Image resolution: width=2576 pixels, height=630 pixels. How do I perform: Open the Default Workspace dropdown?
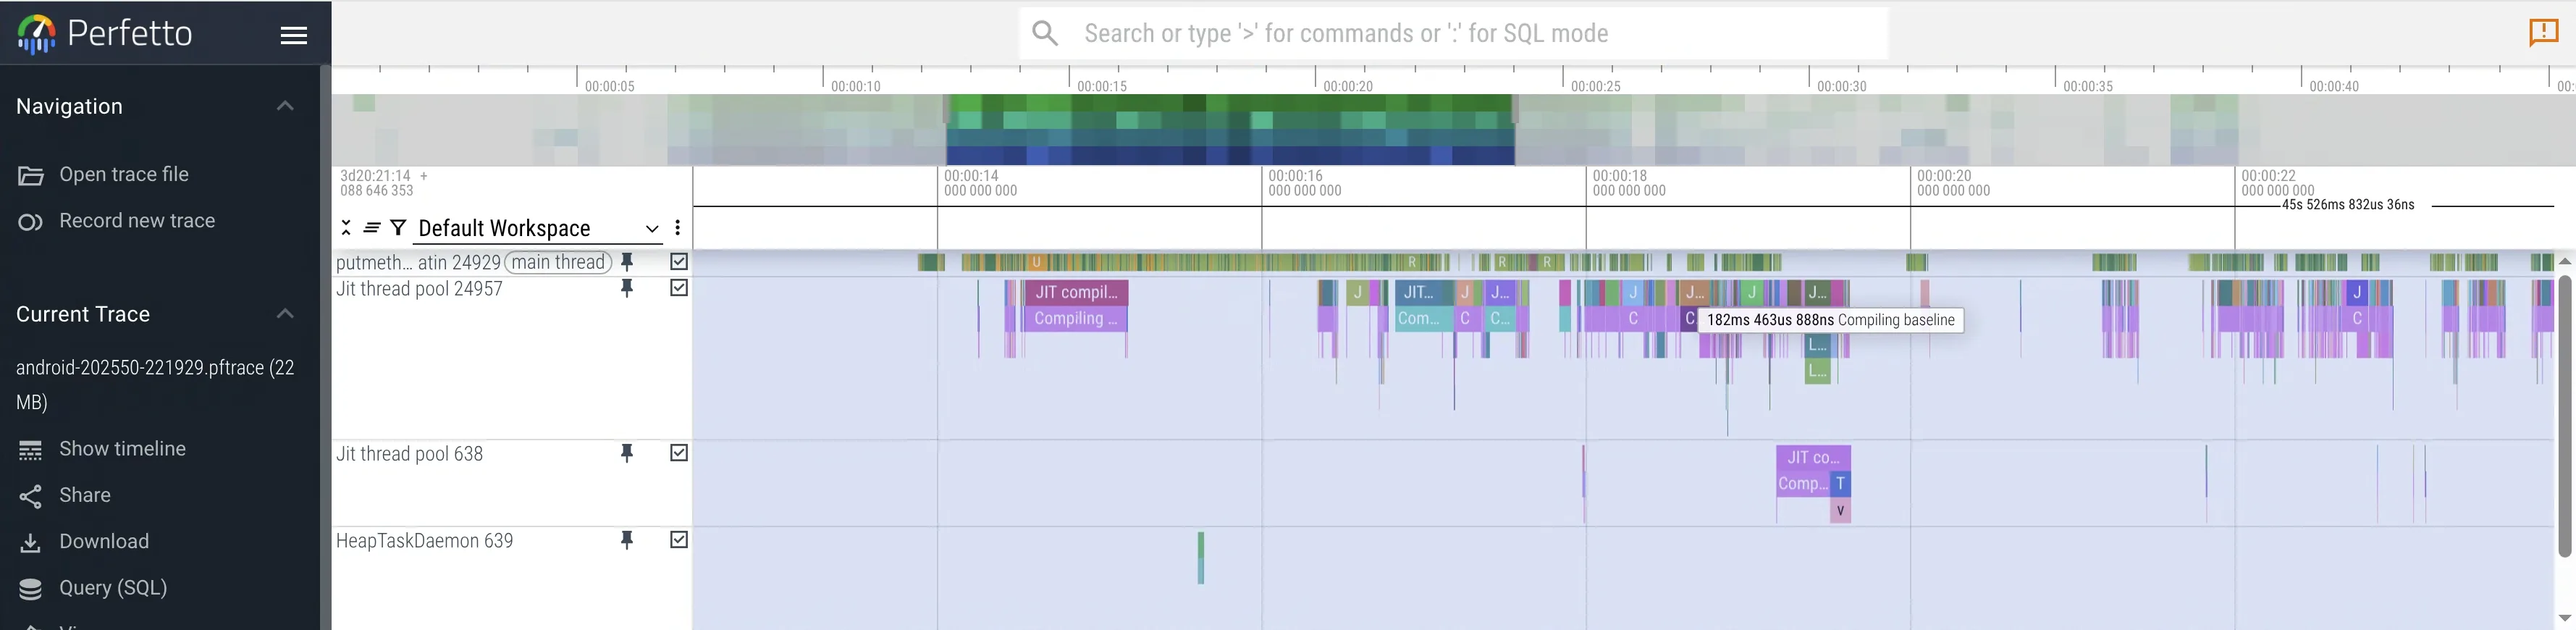point(538,229)
